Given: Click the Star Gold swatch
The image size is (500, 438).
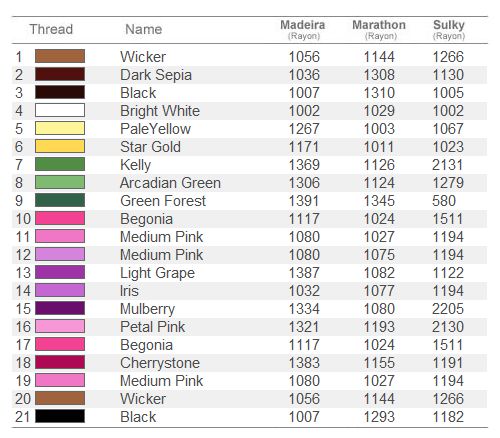Looking at the screenshot, I should pyautogui.click(x=60, y=146).
